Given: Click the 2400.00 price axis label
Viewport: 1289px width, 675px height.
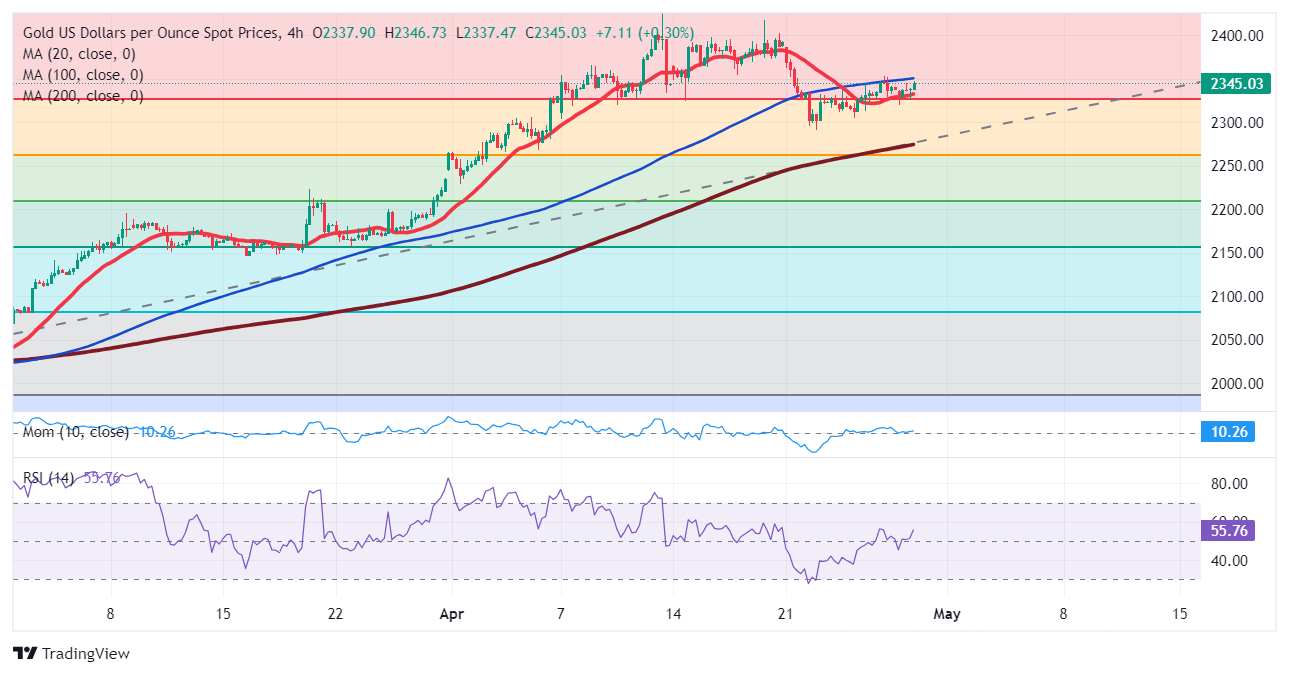Looking at the screenshot, I should coord(1236,36).
